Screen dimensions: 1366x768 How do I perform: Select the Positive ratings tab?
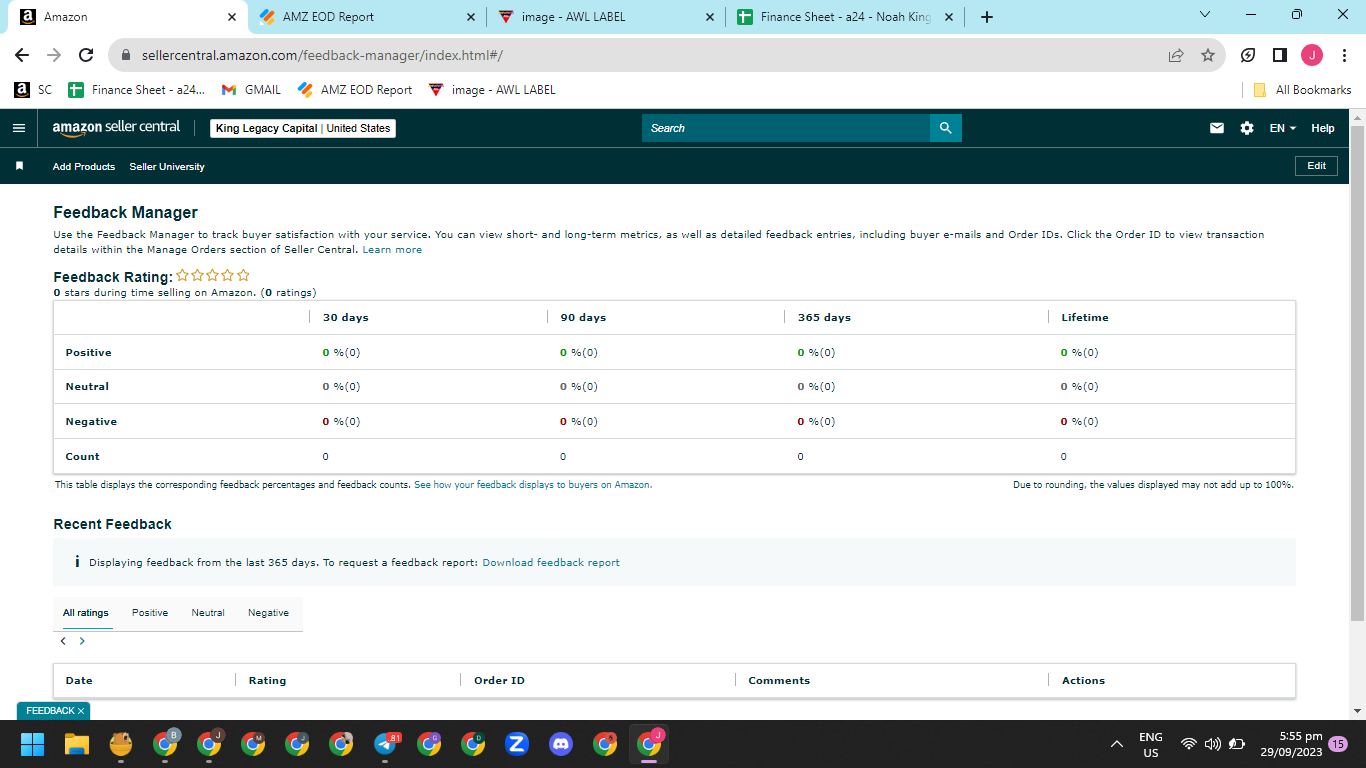[x=150, y=613]
